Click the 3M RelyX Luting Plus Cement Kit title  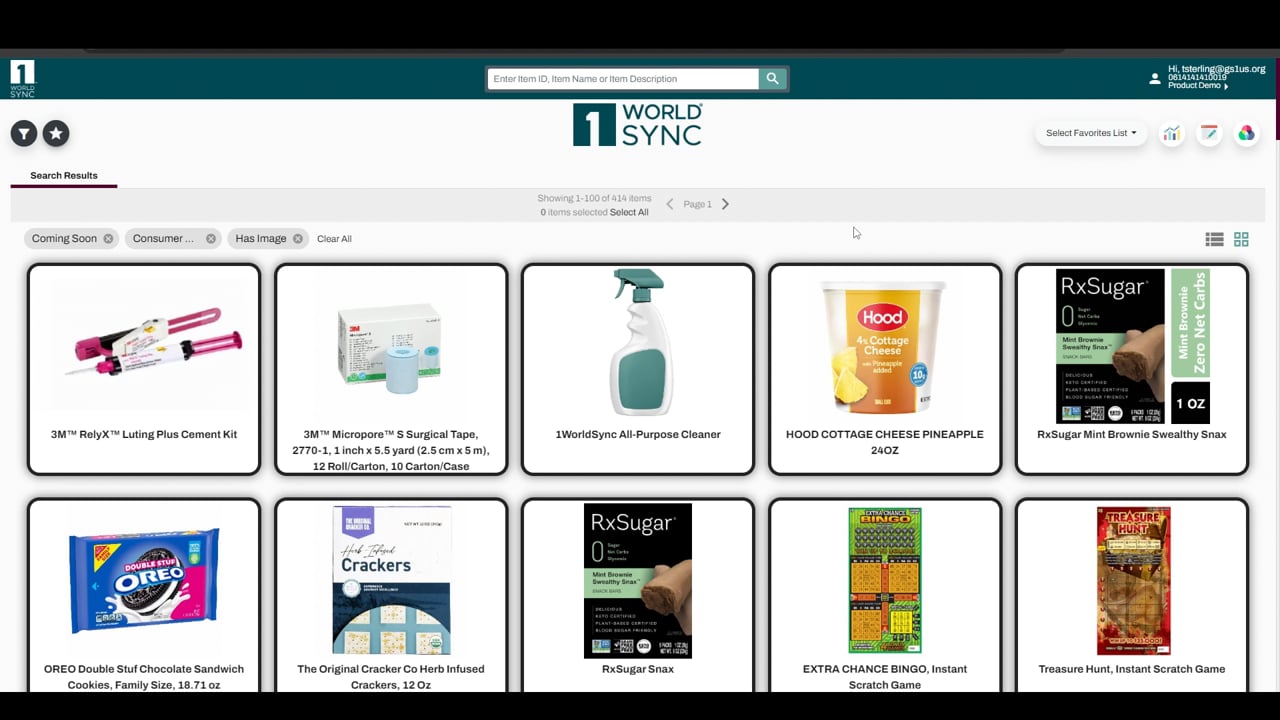[144, 435]
